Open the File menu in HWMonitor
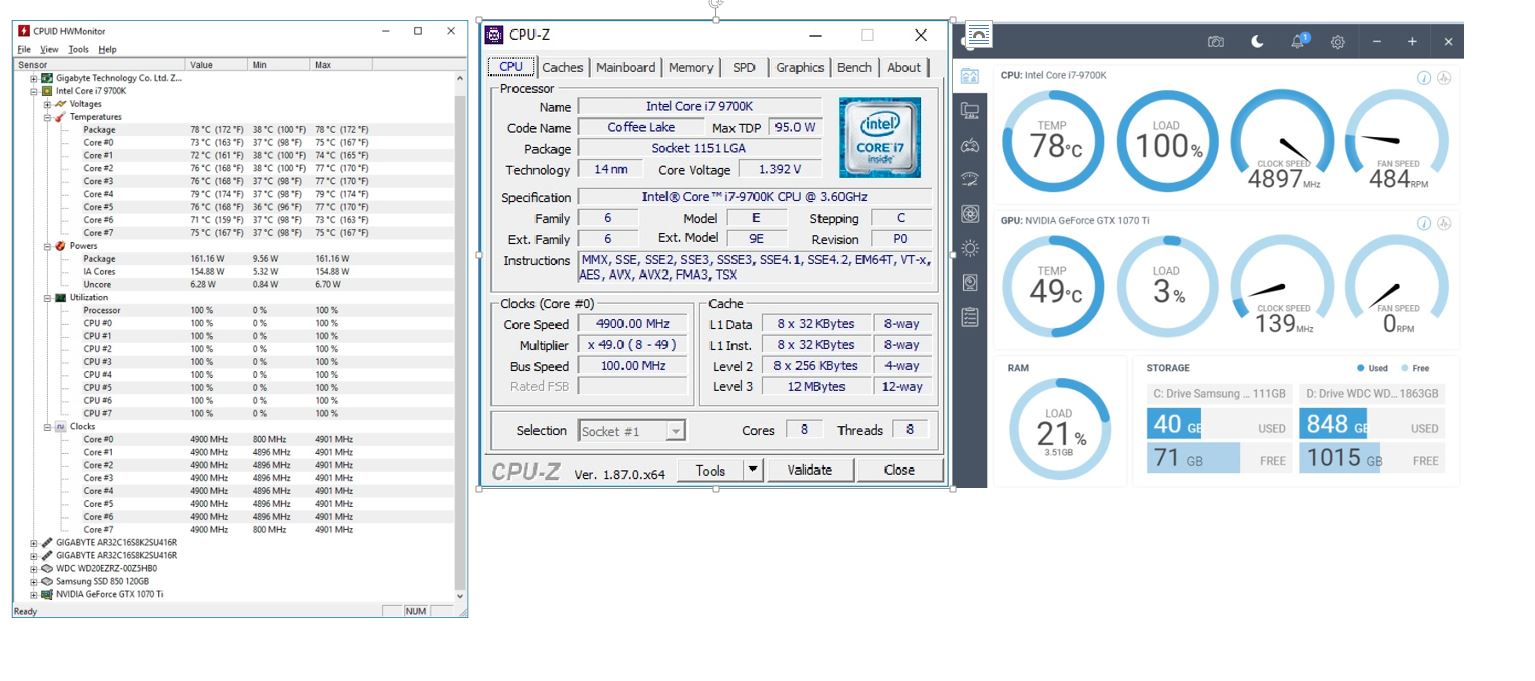The width and height of the screenshot is (1535, 681). click(x=24, y=49)
